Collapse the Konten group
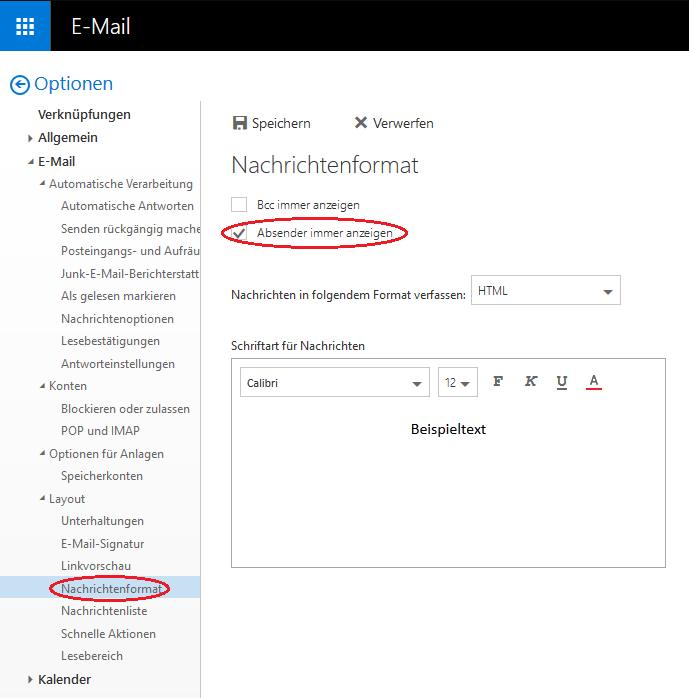The width and height of the screenshot is (689, 698). click(42, 386)
